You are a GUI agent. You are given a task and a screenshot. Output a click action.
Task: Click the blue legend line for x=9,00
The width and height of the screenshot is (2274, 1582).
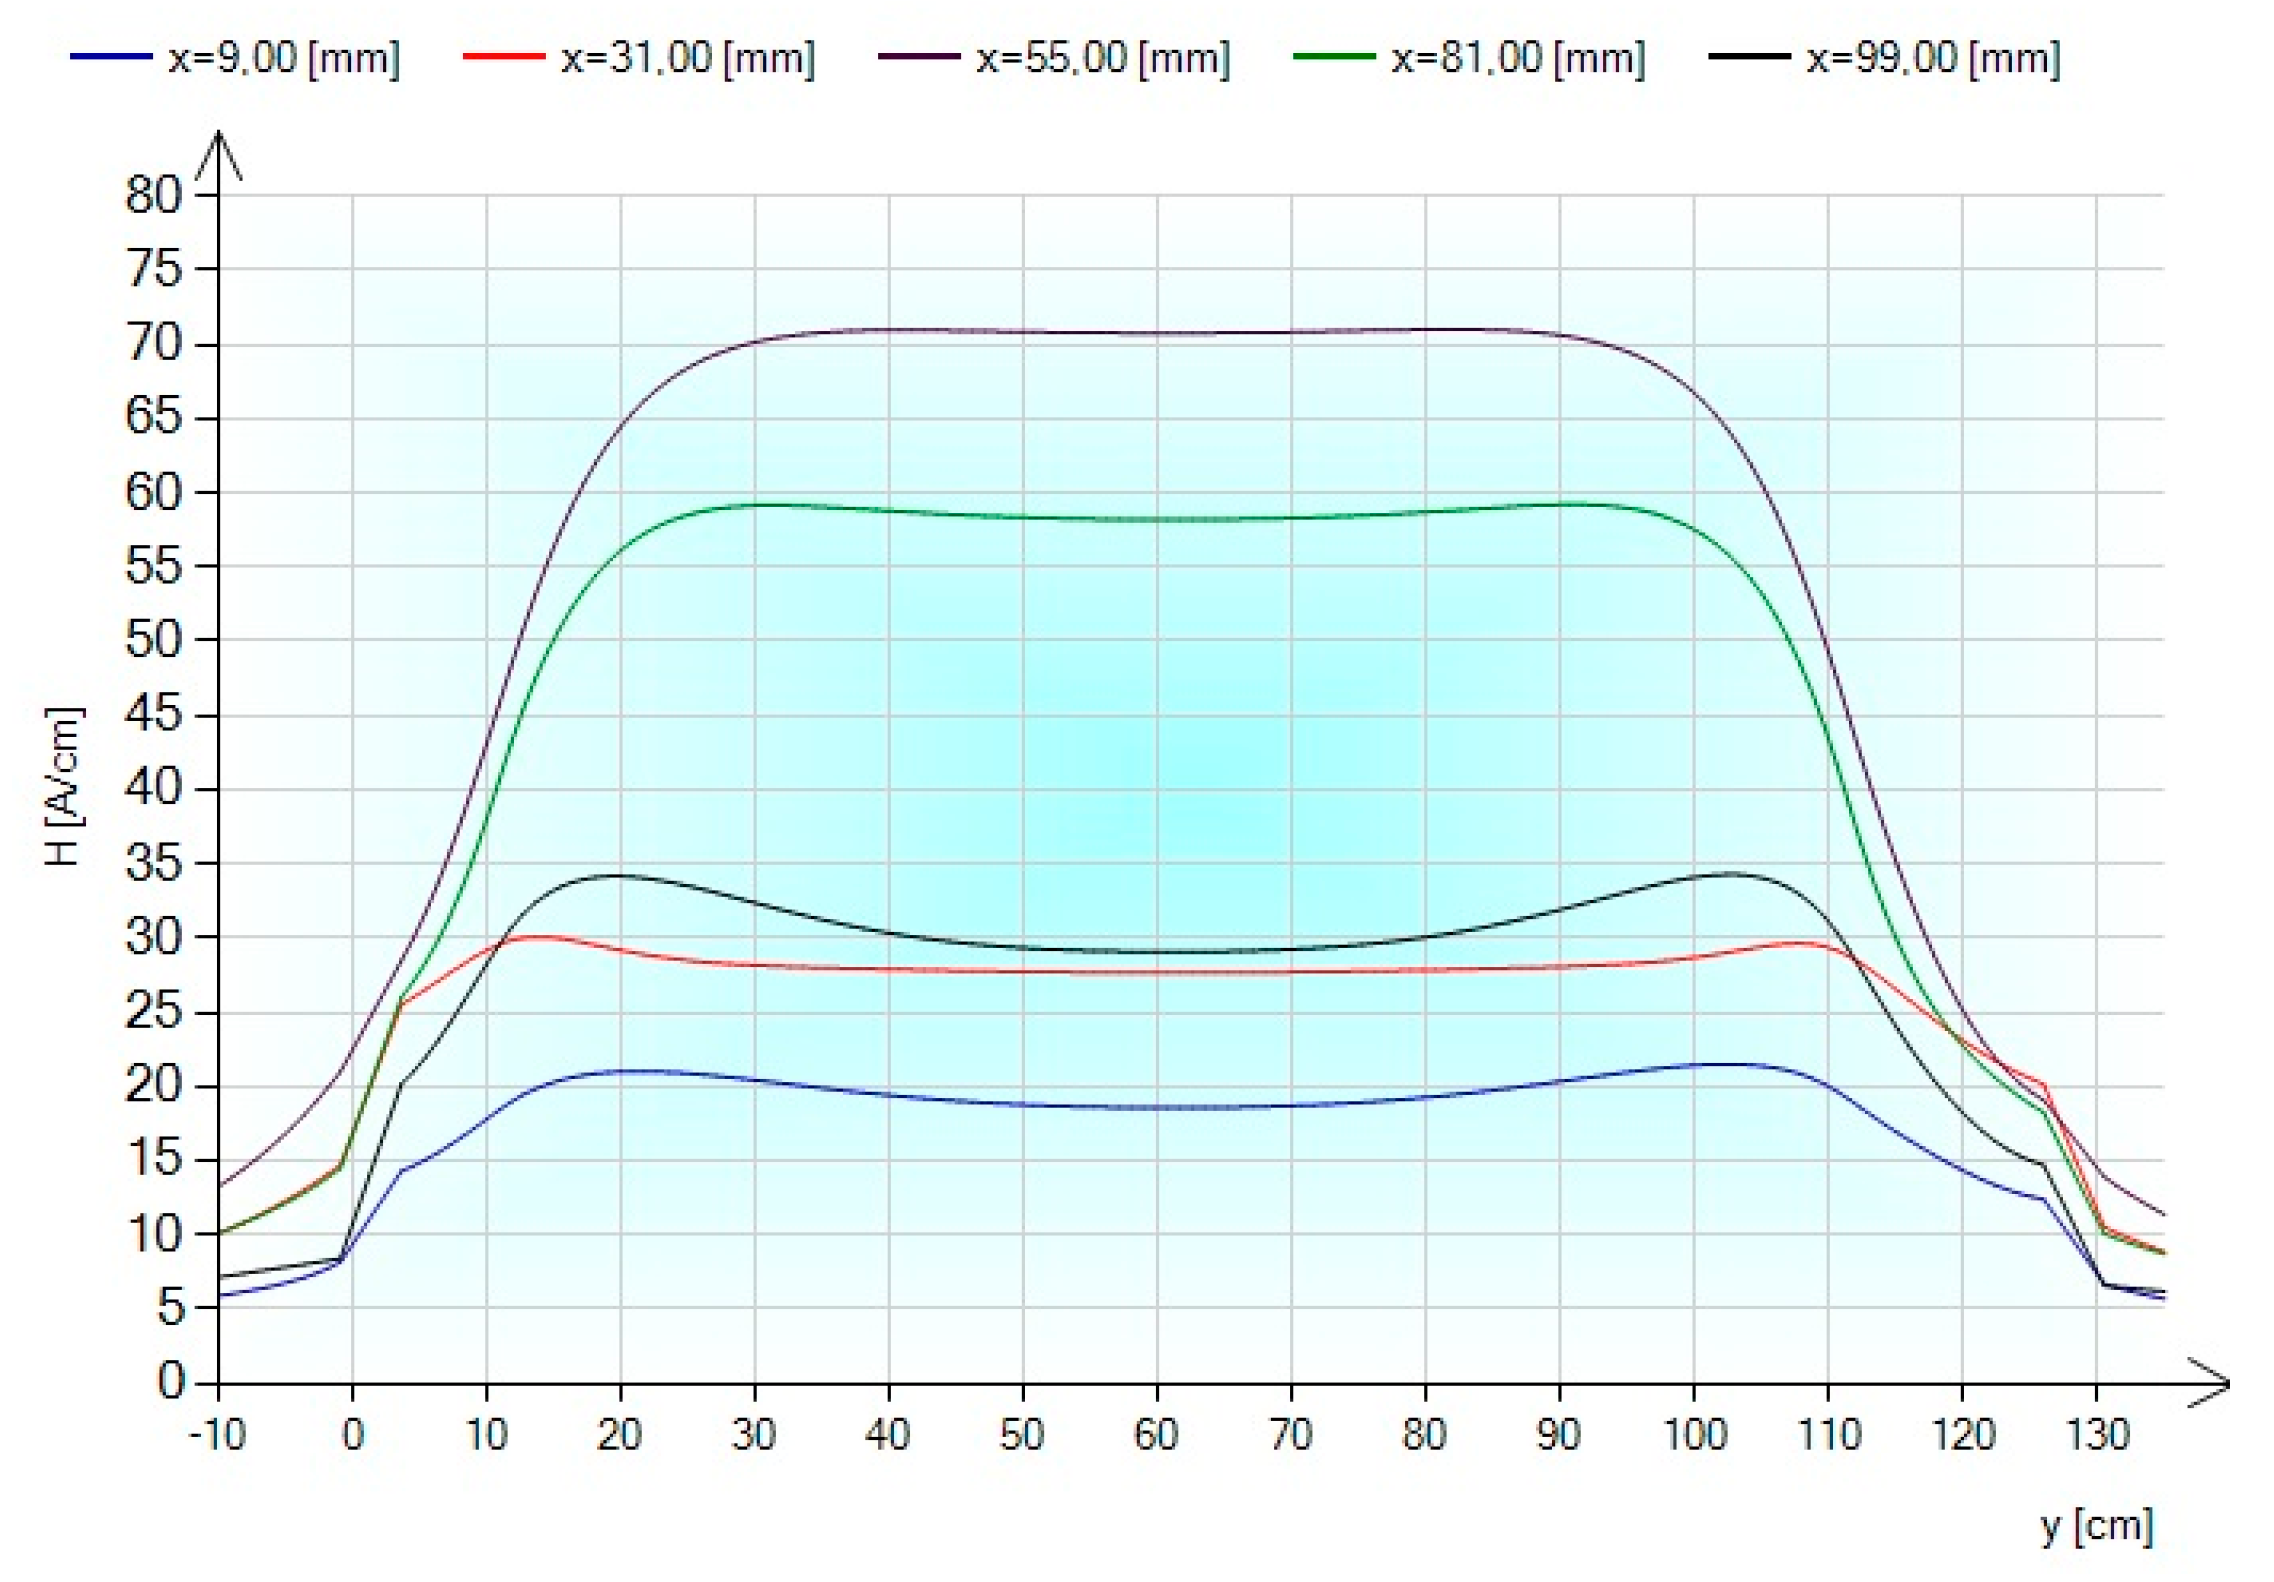pyautogui.click(x=111, y=57)
